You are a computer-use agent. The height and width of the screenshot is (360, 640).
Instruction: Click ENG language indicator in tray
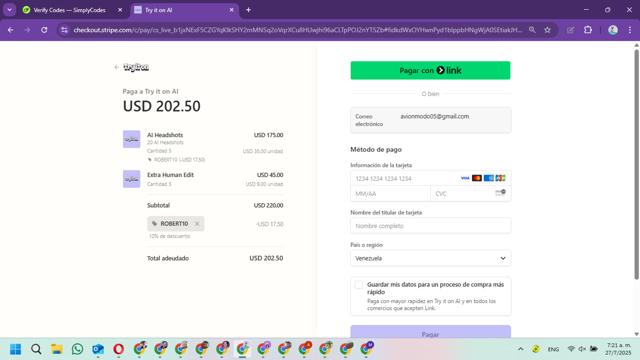(x=553, y=349)
